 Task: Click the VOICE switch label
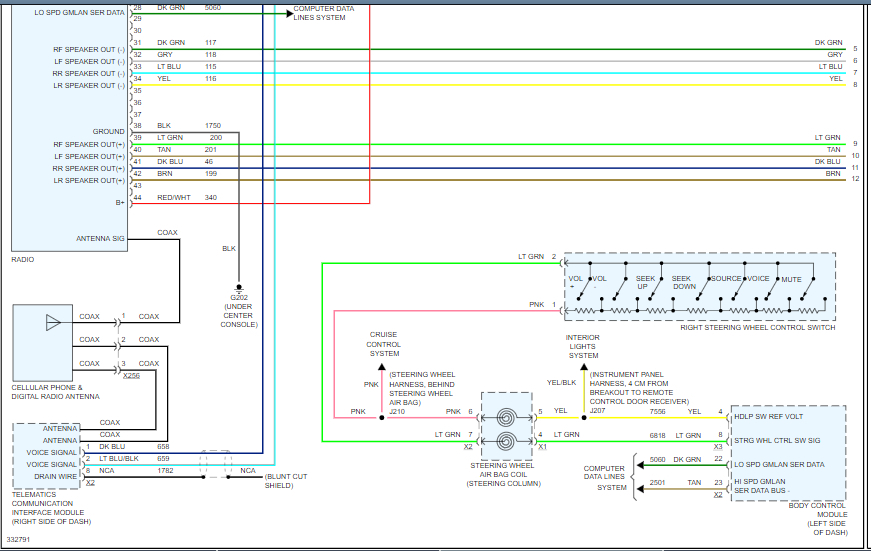pyautogui.click(x=757, y=279)
